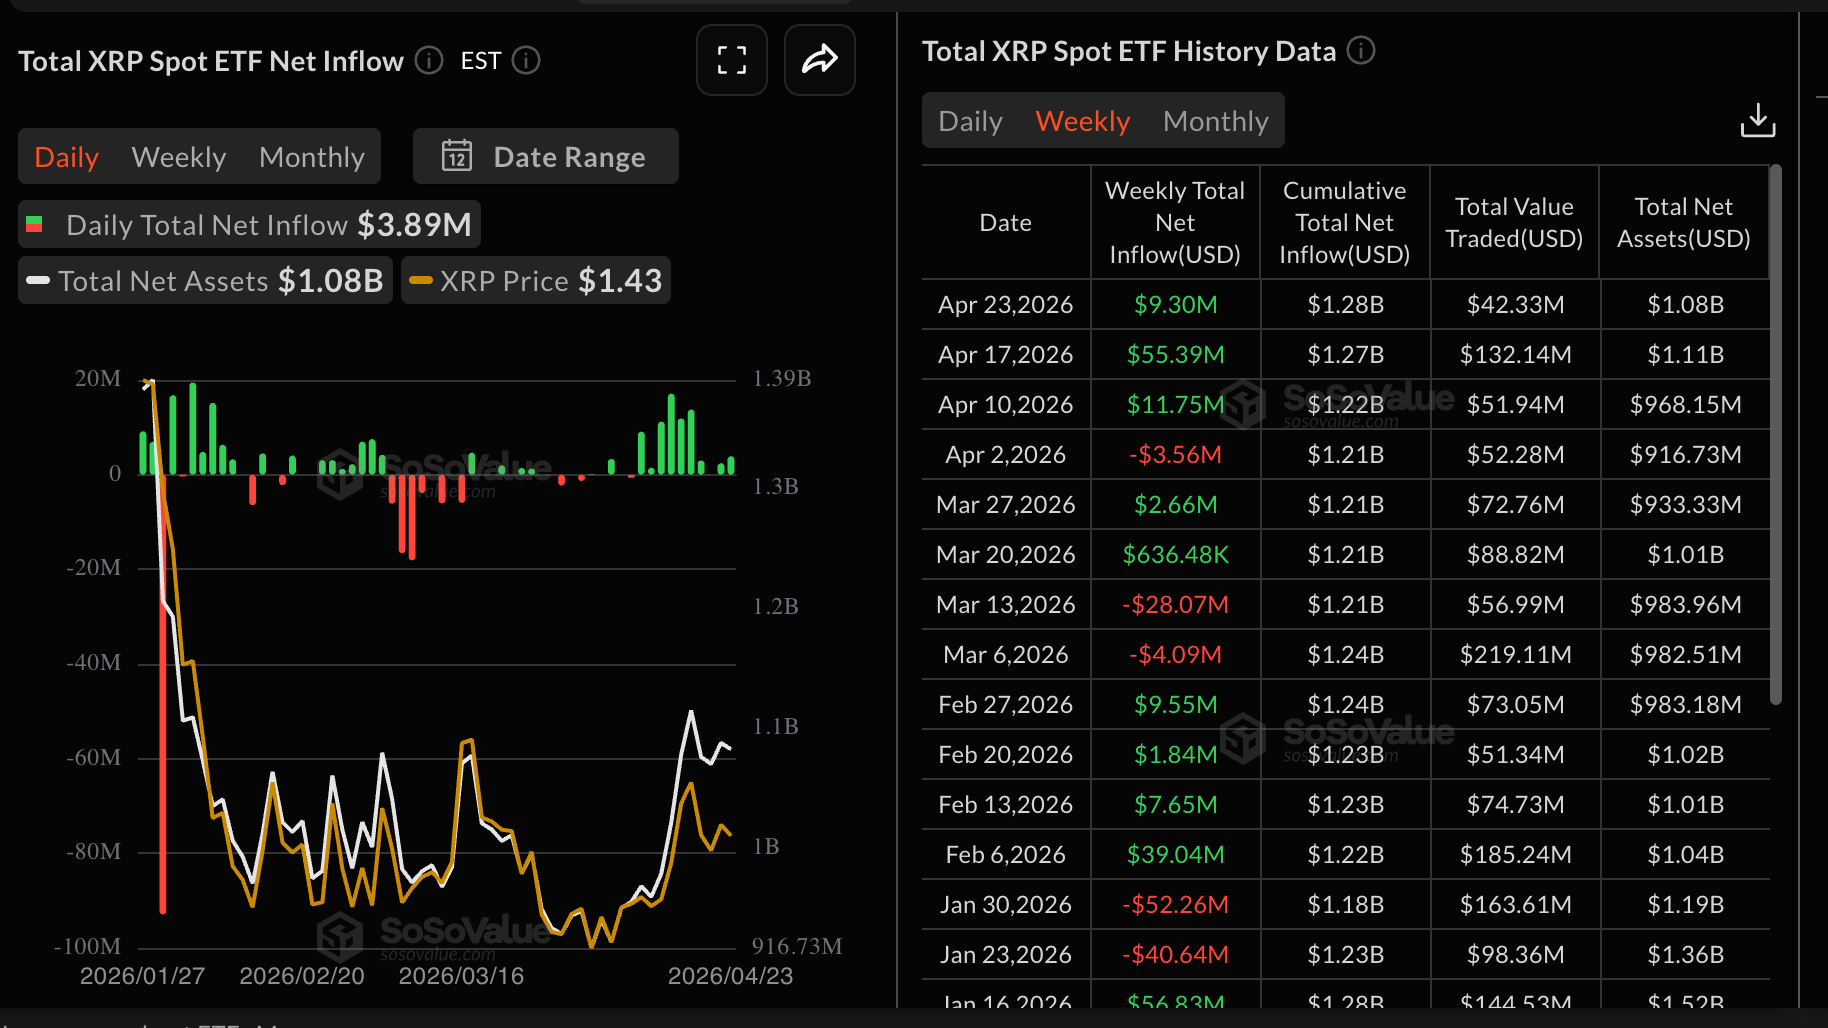Open the Date Range picker
Screen dimensions: 1828x1028
tap(546, 156)
